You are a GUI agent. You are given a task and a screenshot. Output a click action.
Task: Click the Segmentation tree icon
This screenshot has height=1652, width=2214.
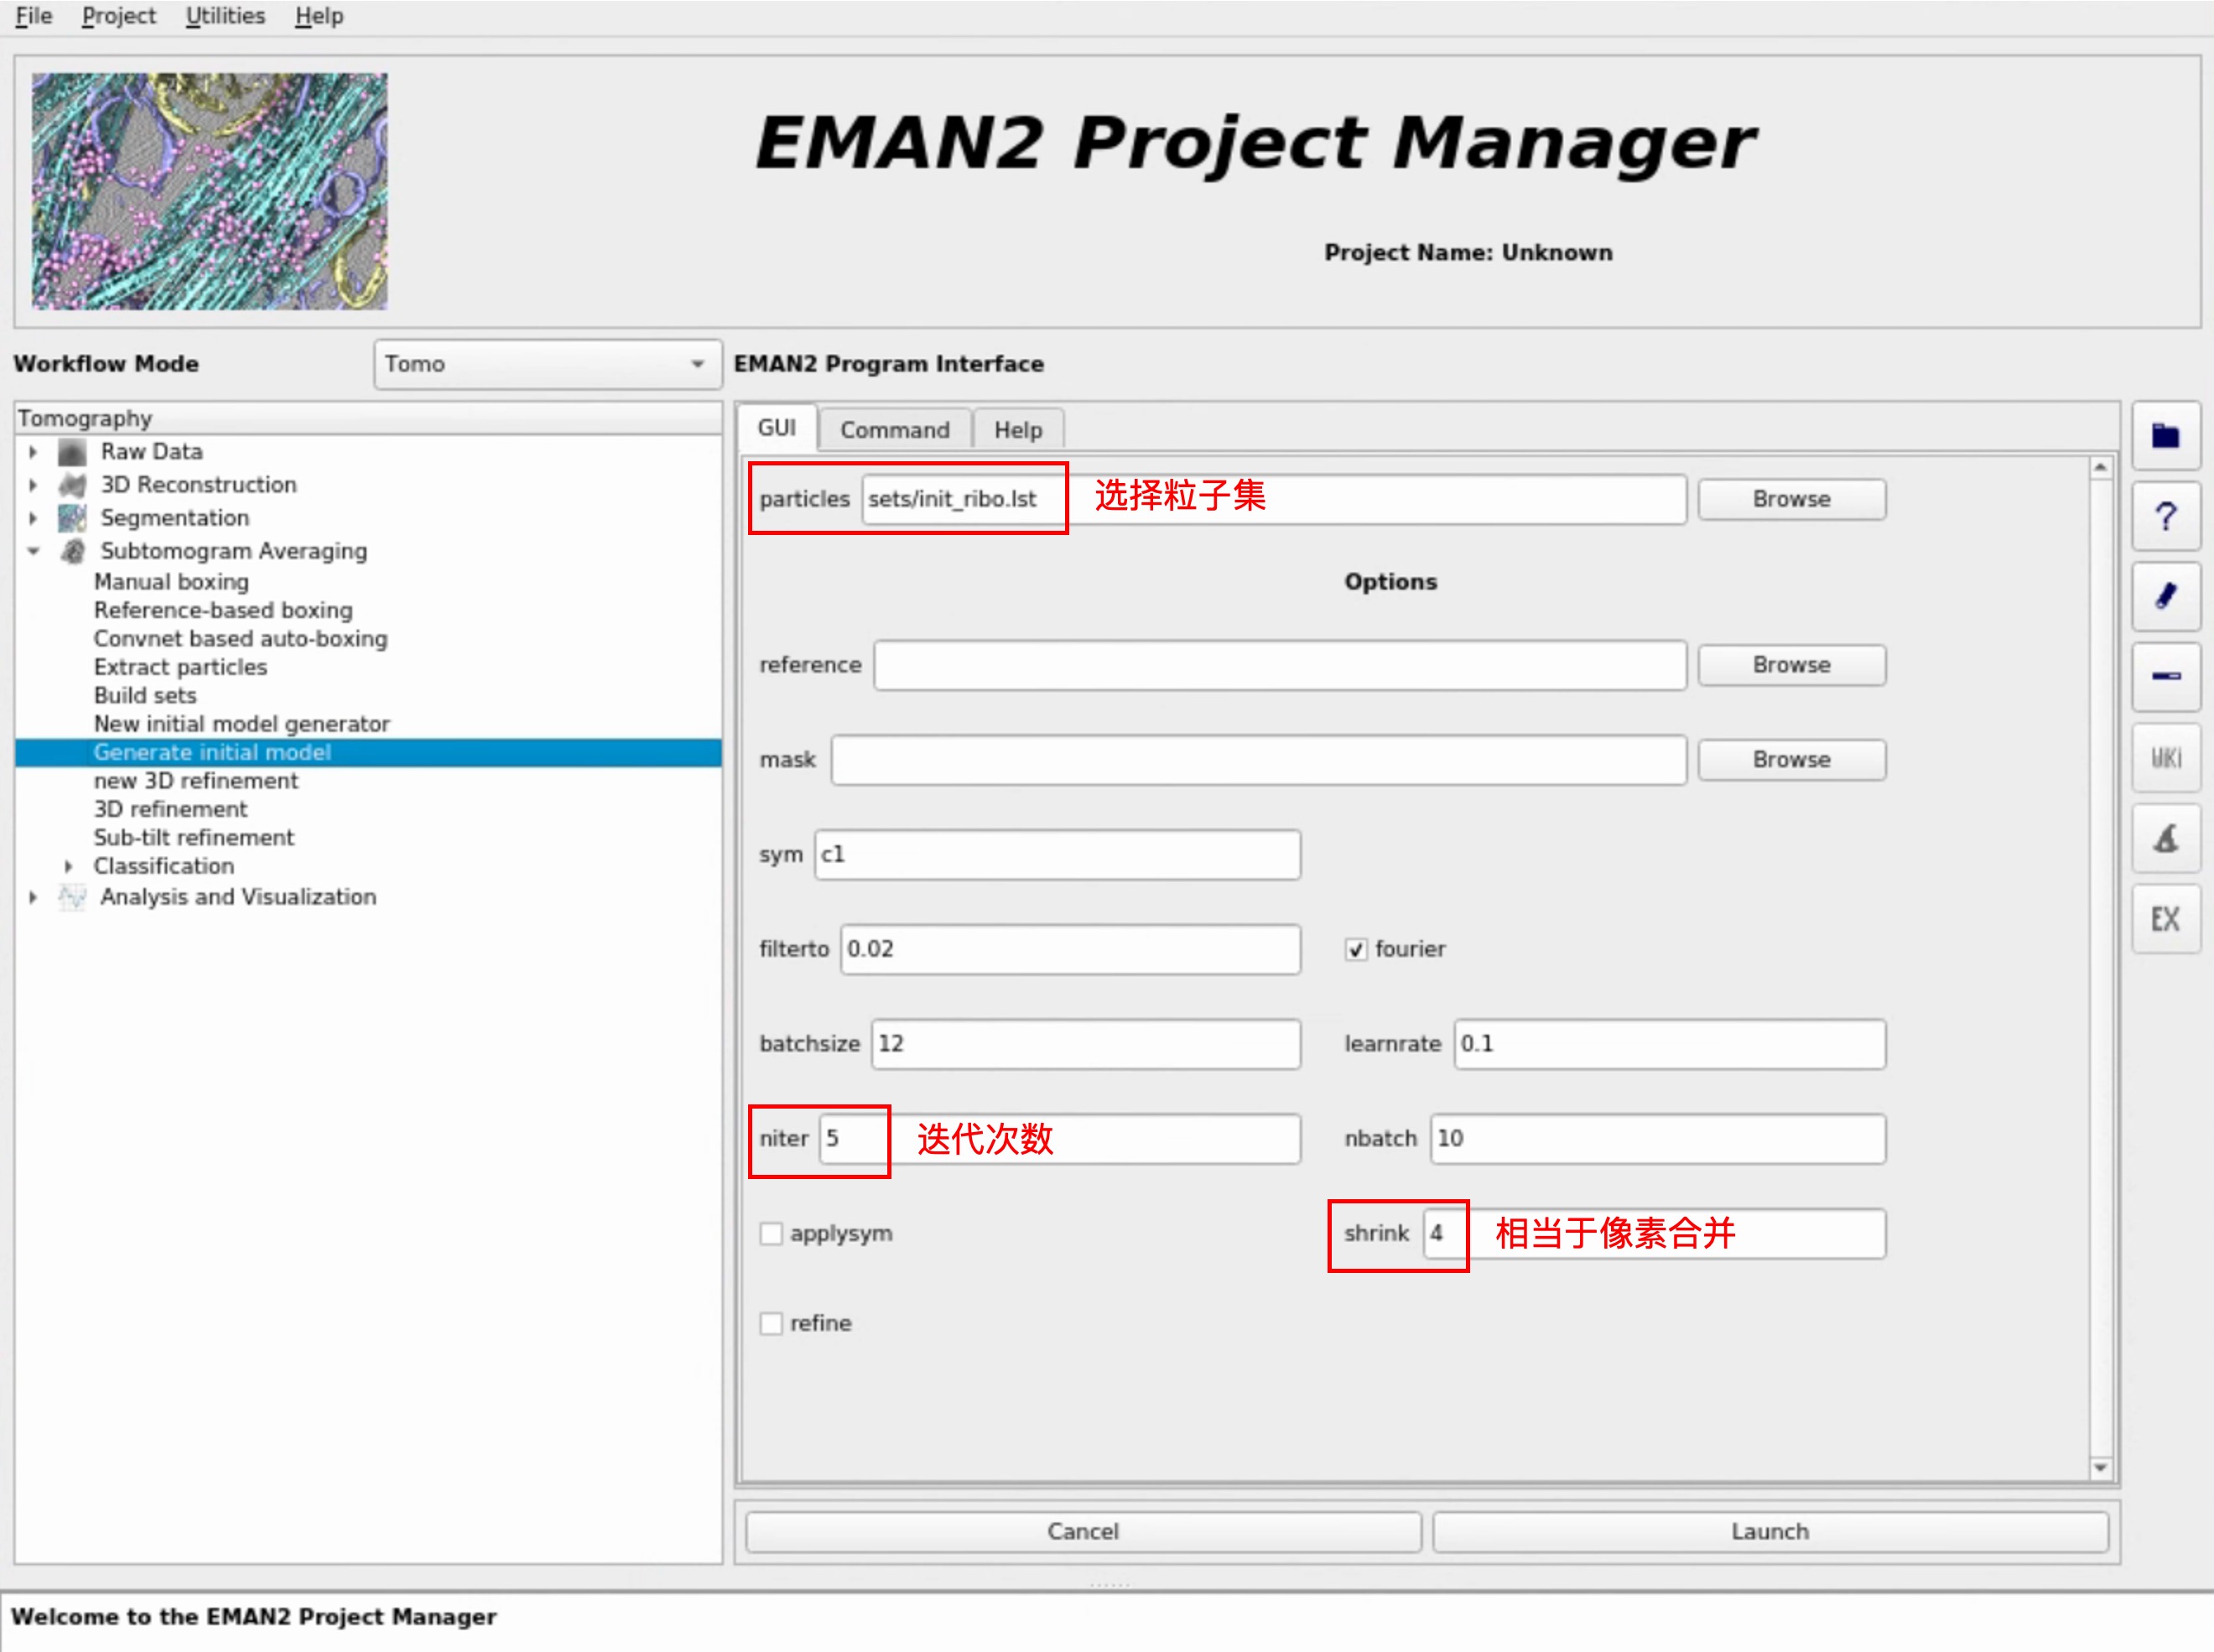pos(72,518)
